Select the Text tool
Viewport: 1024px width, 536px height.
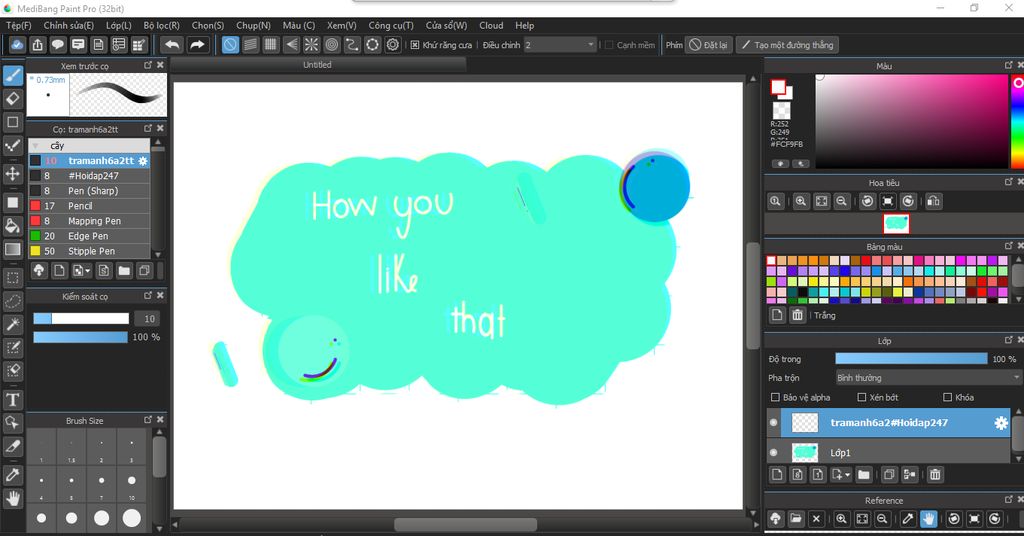click(12, 400)
